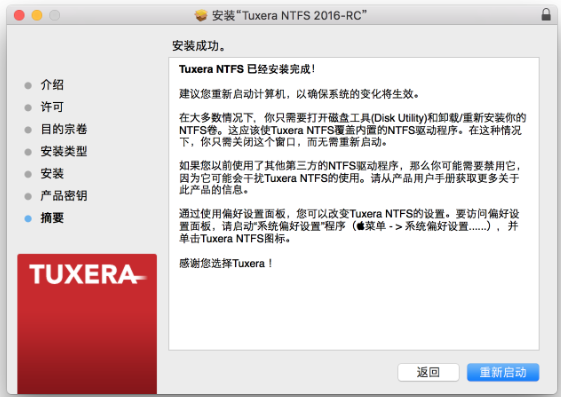This screenshot has height=397, width=561.
Task: Select the 许可 step in sidebar
Action: pos(52,107)
